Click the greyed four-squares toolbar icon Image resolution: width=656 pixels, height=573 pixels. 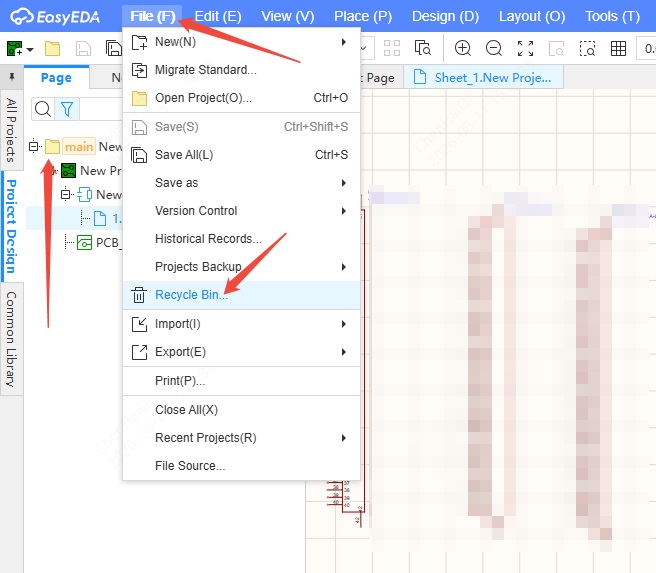(x=392, y=49)
